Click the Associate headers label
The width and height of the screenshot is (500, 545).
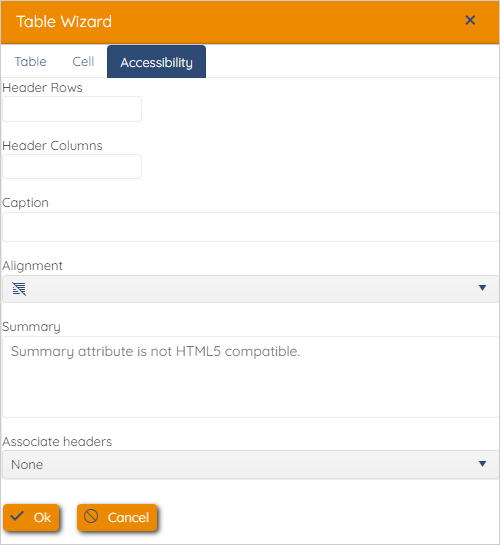click(x=57, y=441)
